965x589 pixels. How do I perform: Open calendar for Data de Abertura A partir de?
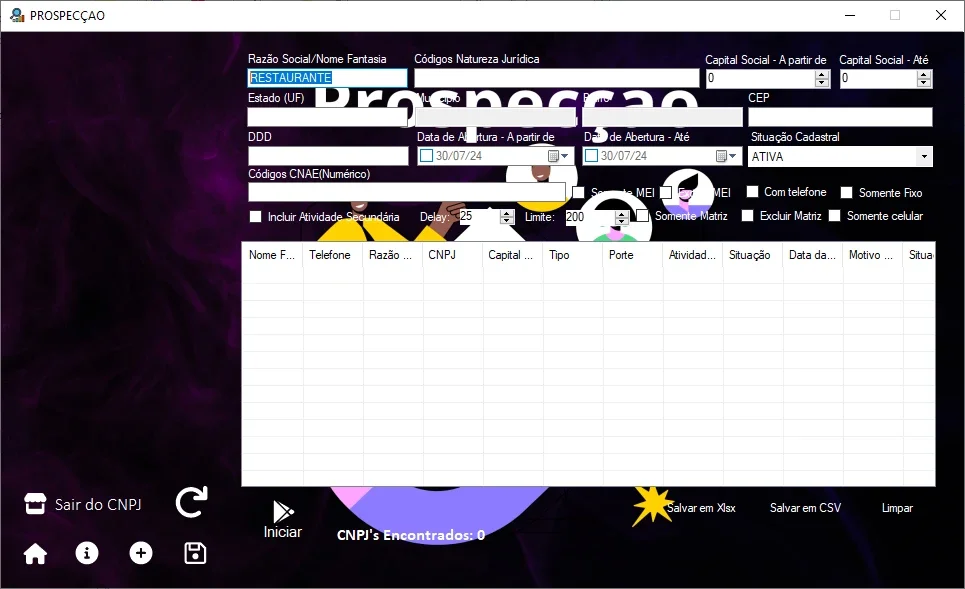[558, 156]
